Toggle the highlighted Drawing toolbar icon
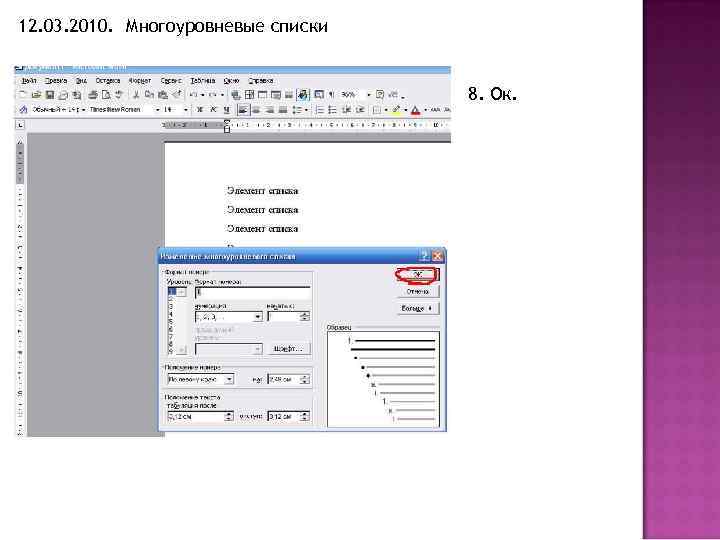Screen dimensions: 720x540 (303, 95)
